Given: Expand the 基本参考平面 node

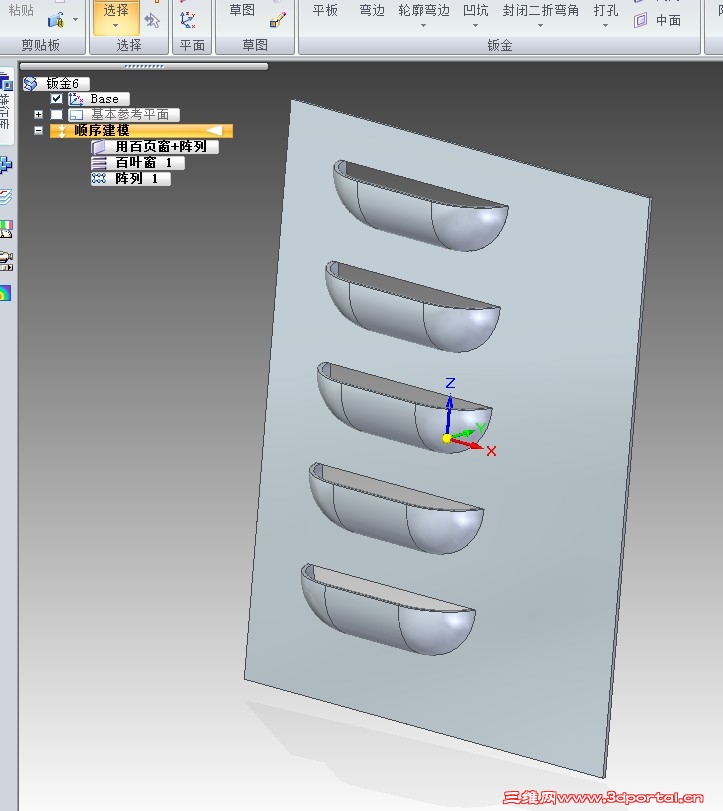Looking at the screenshot, I should (x=38, y=114).
